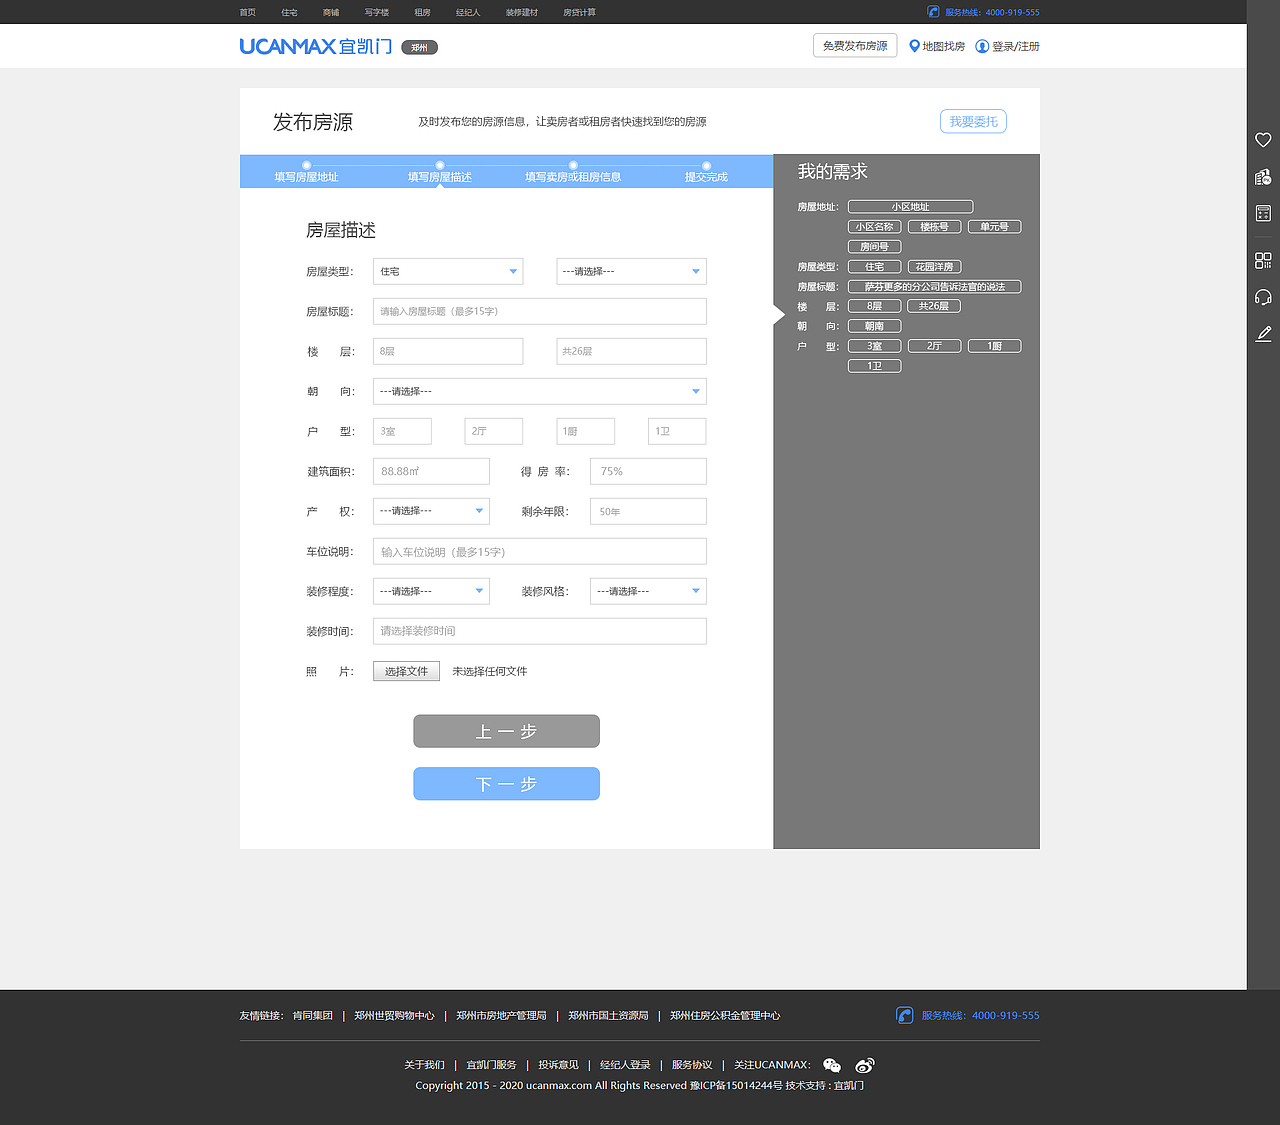Open the house PK comparison sidebar icon

1263,176
